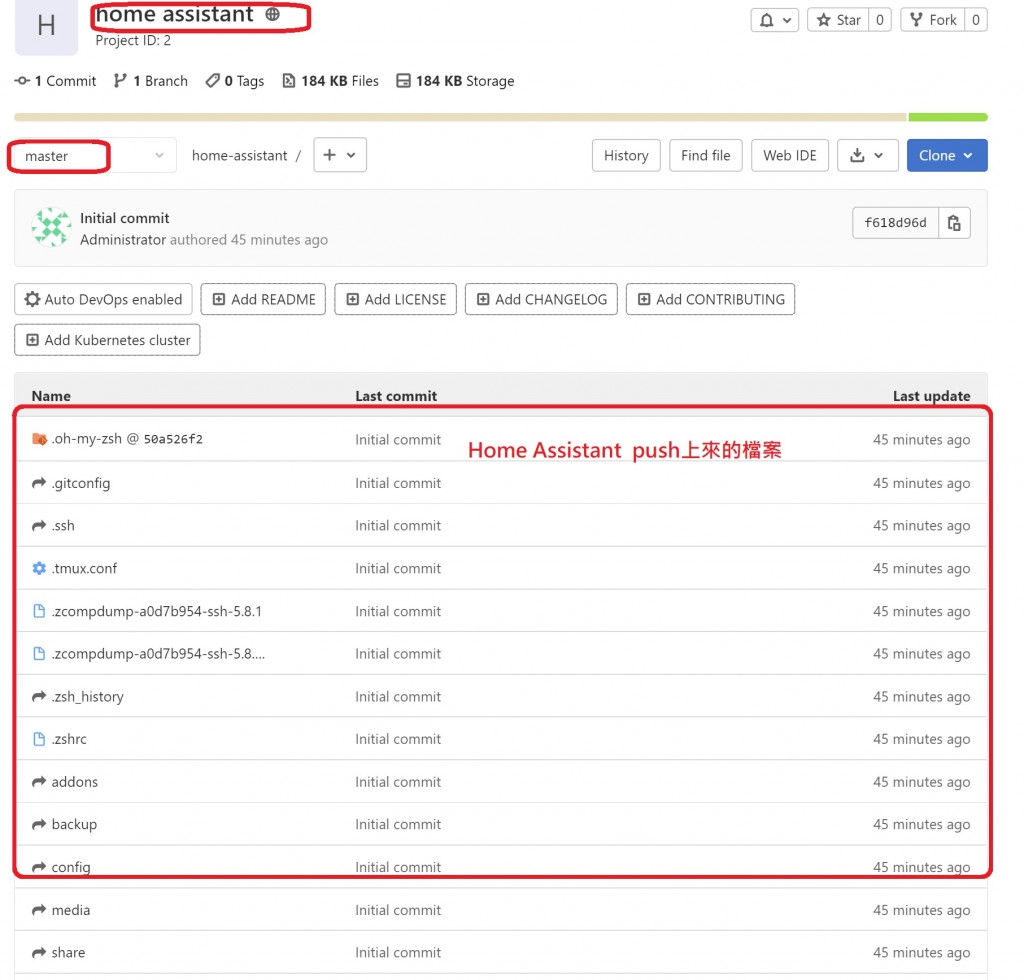
Task: Click Add CHANGELOG button
Action: (x=541, y=299)
